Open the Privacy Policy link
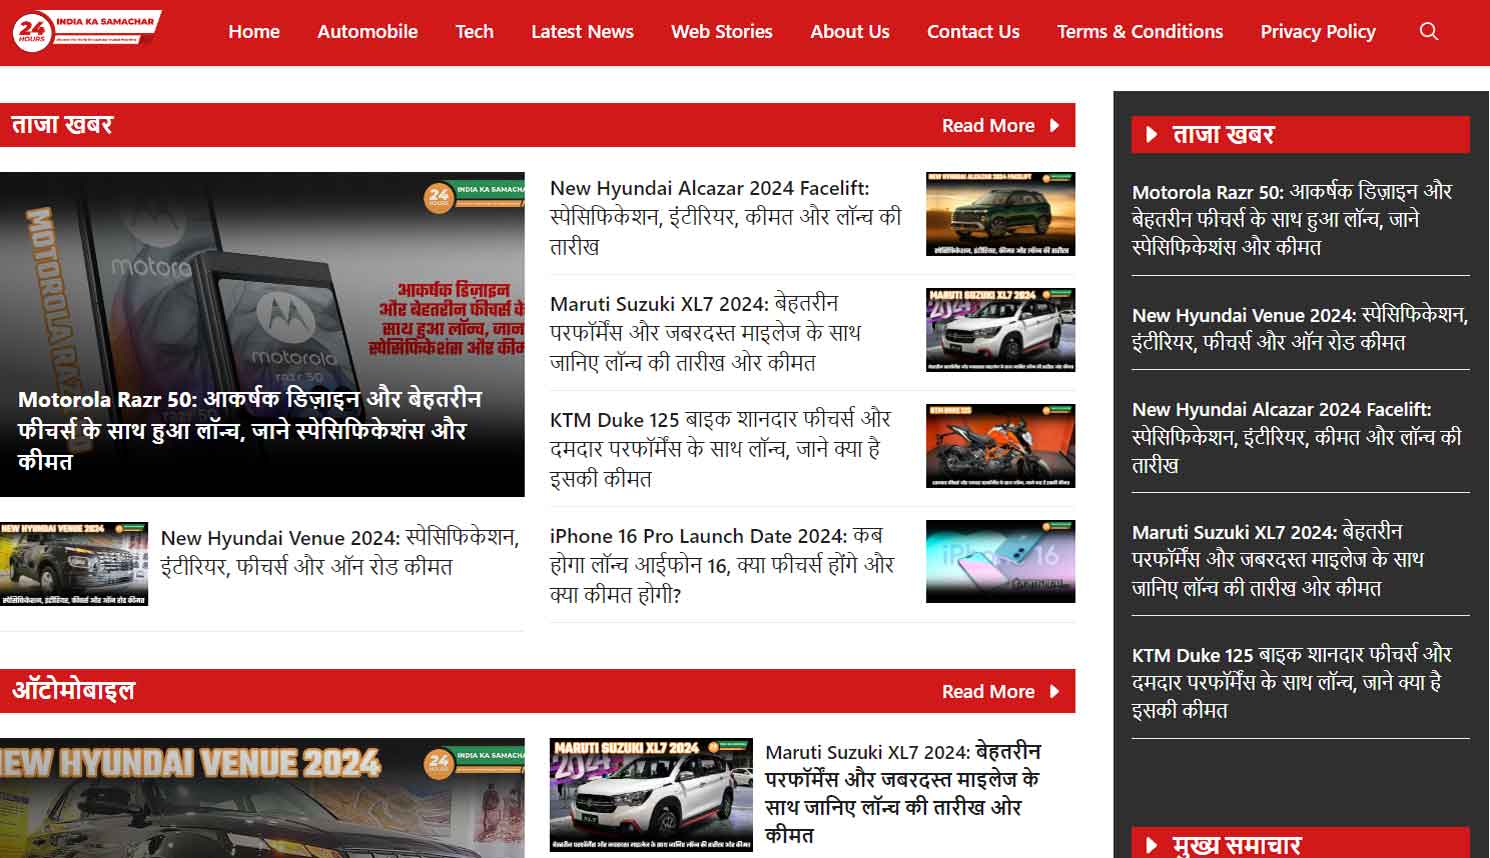This screenshot has height=858, width=1490. coord(1317,31)
